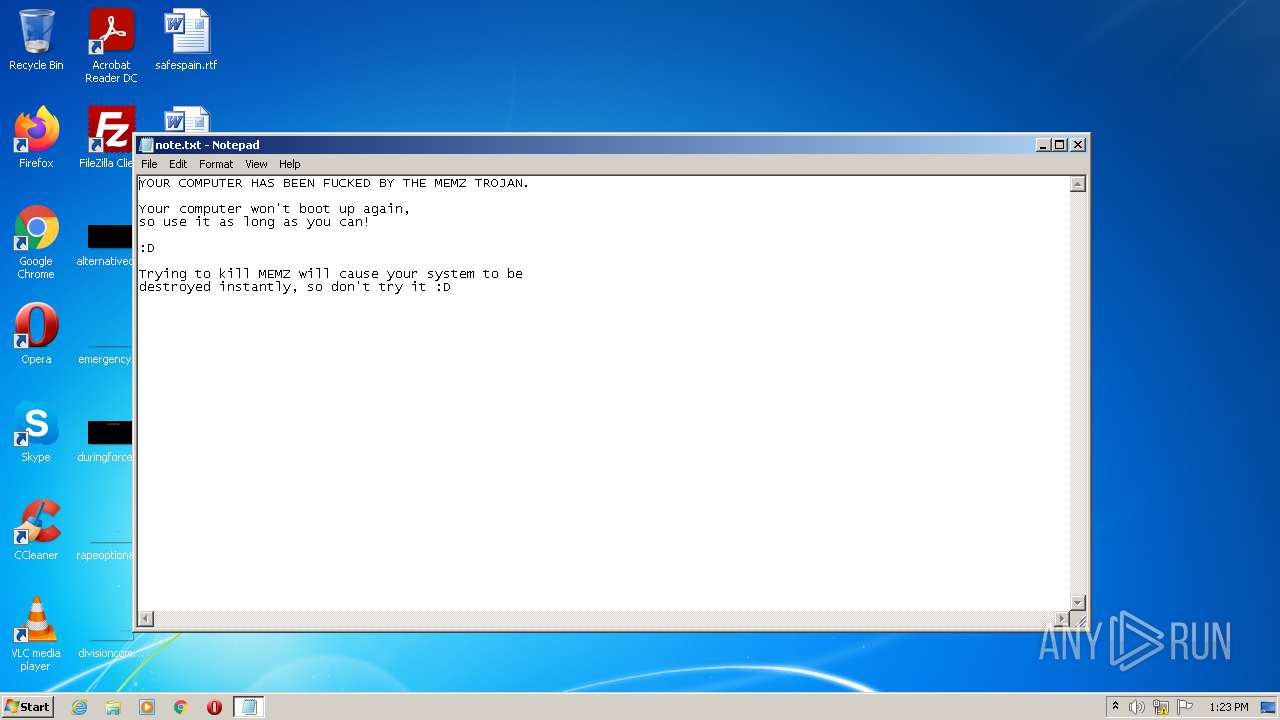This screenshot has width=1280, height=720.
Task: Select the safespain.rtf document icon
Action: click(x=186, y=40)
